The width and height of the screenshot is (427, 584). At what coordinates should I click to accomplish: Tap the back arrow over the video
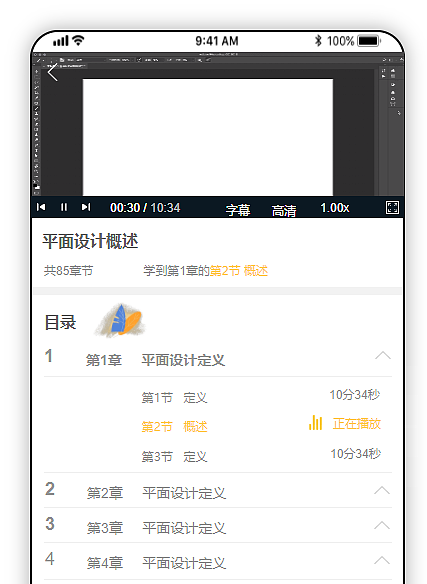point(53,72)
